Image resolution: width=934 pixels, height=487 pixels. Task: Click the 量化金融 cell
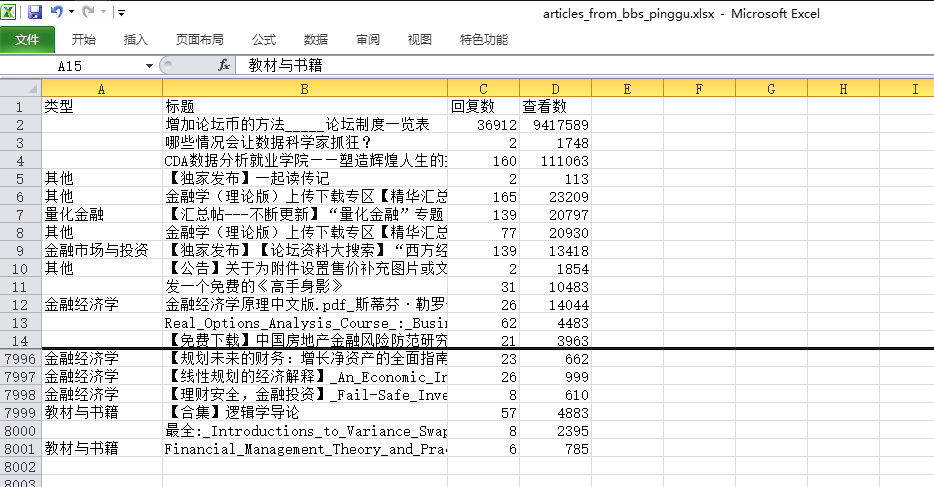tap(102, 214)
